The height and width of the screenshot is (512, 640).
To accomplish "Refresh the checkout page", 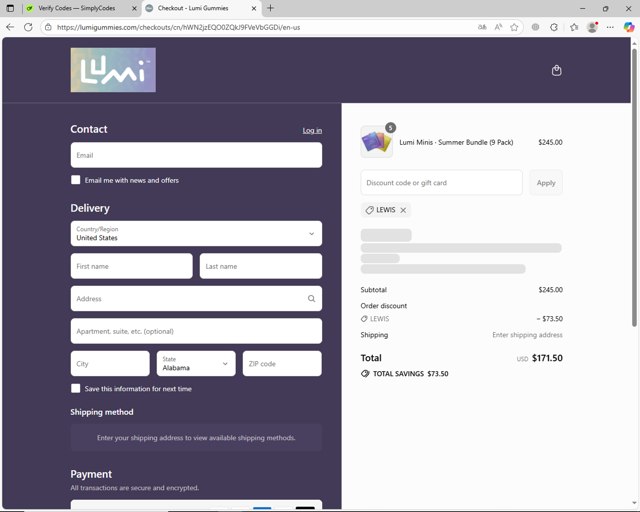I will 28,27.
